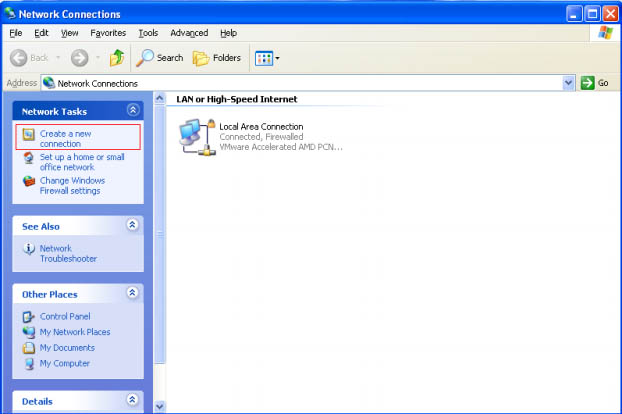Click the sidebar scroll down arrow
This screenshot has height=414, width=622.
pyautogui.click(x=159, y=407)
